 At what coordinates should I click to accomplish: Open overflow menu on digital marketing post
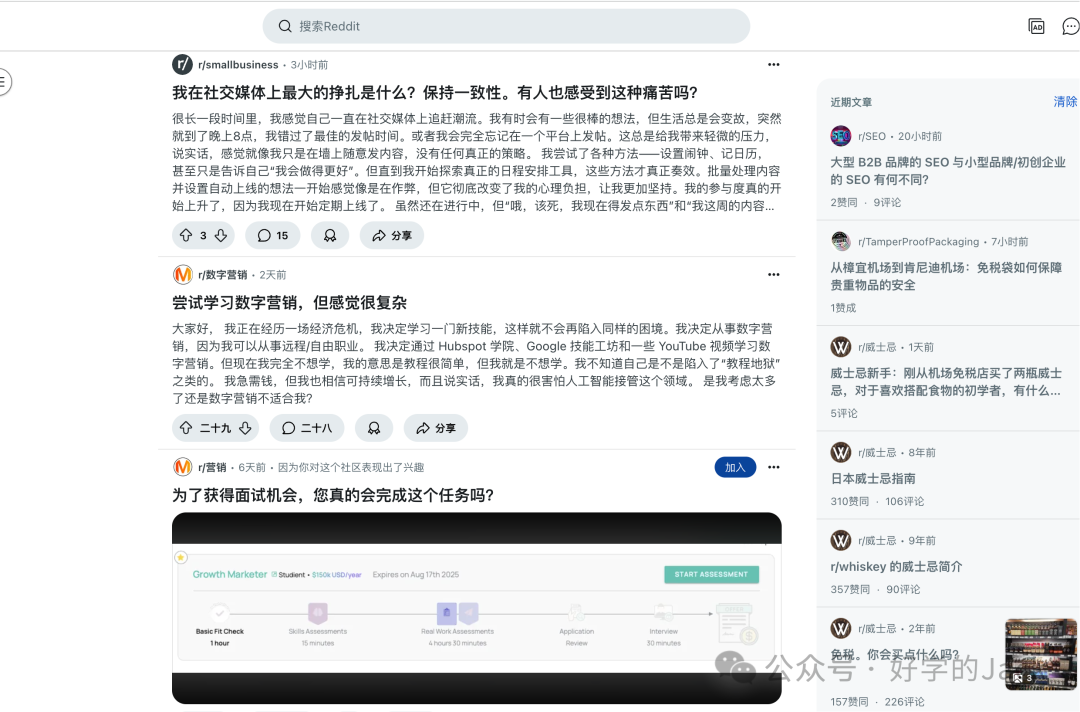click(x=773, y=273)
